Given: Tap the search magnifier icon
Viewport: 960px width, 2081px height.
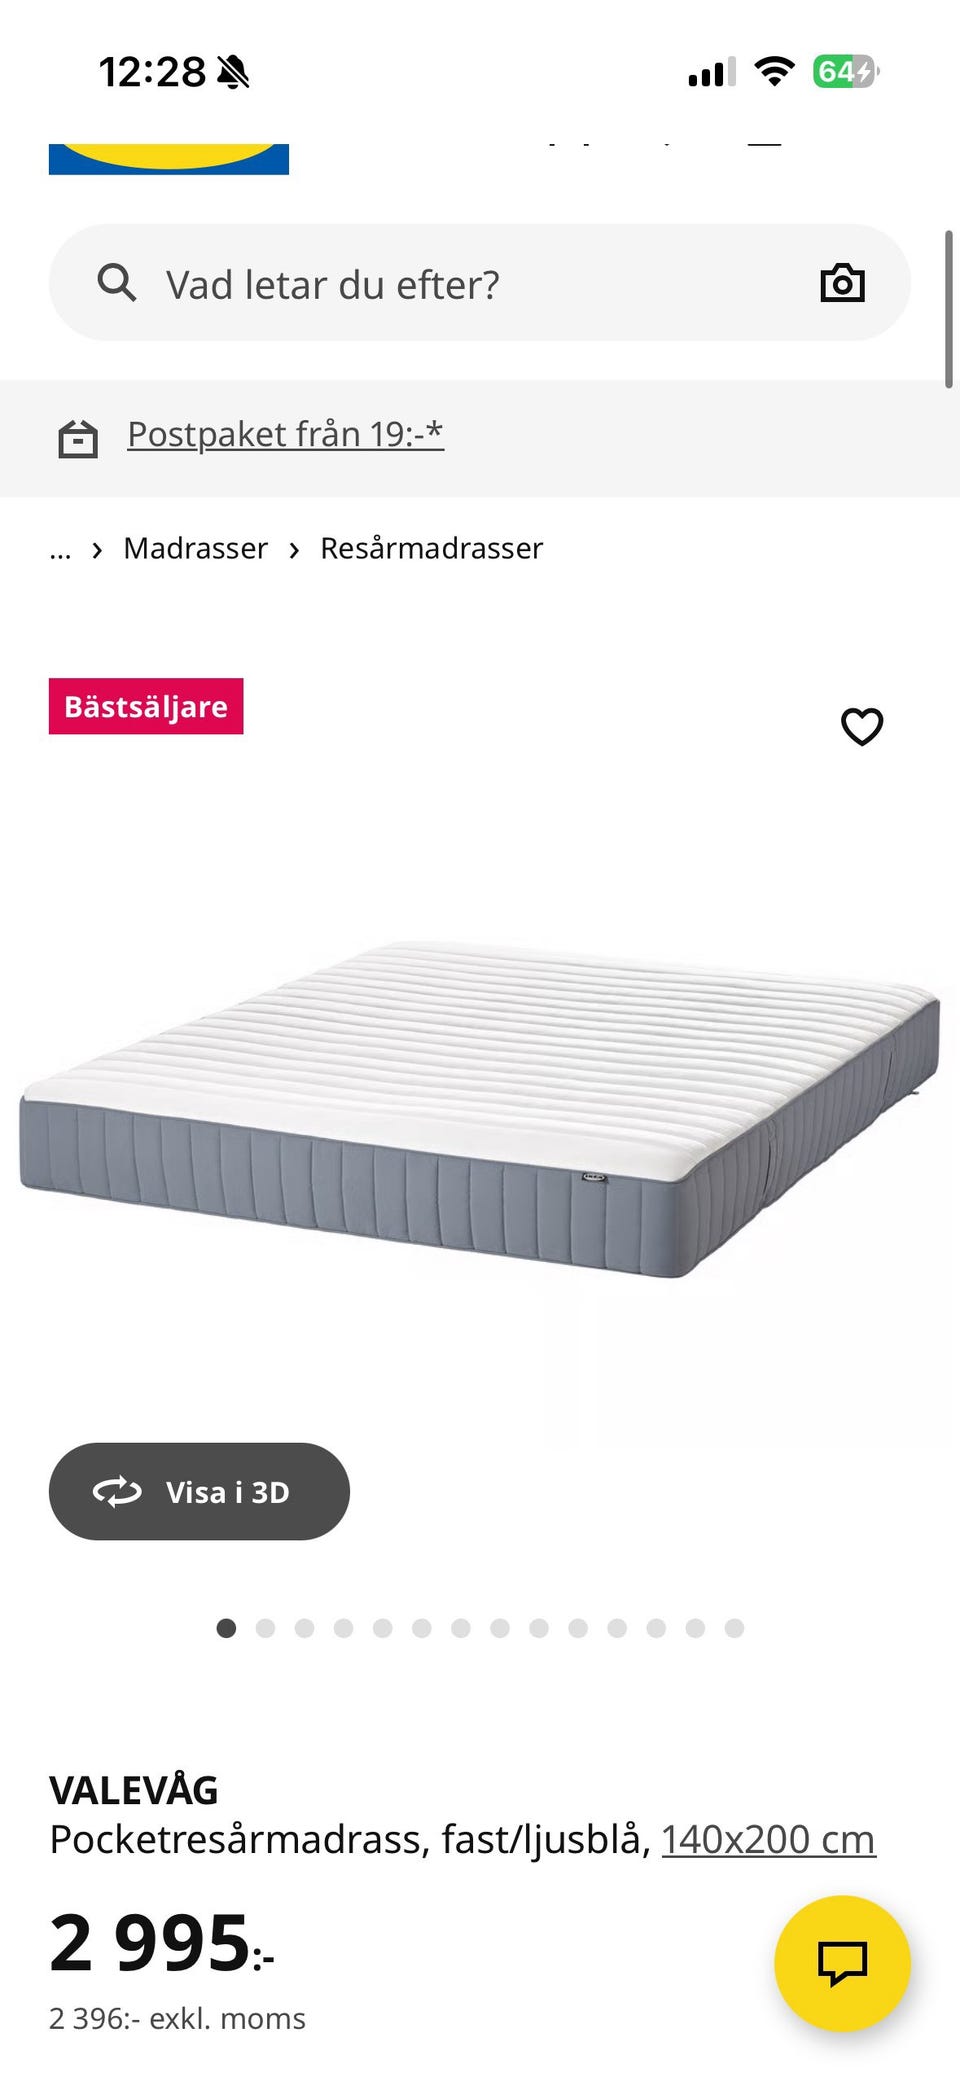Looking at the screenshot, I should pos(117,283).
